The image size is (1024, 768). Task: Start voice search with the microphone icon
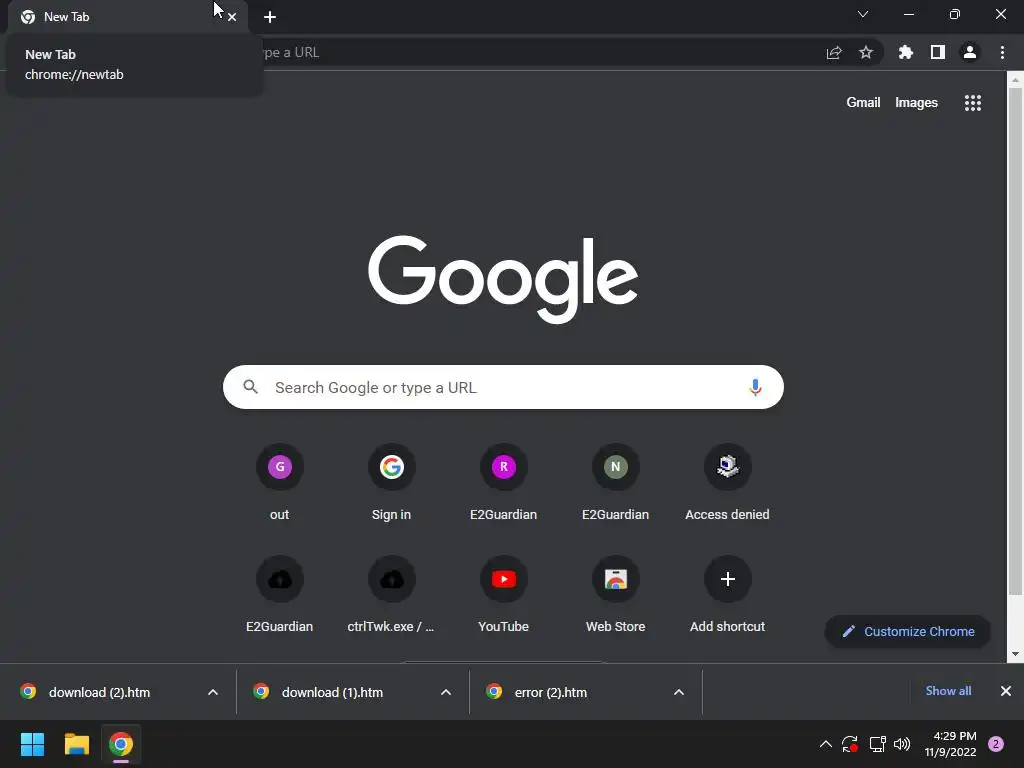coord(755,387)
